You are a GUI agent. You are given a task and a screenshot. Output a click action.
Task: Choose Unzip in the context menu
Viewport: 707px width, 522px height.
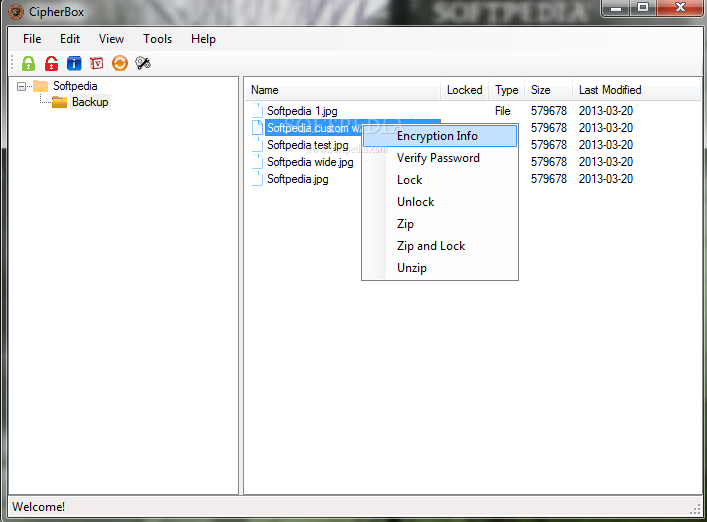click(440, 268)
